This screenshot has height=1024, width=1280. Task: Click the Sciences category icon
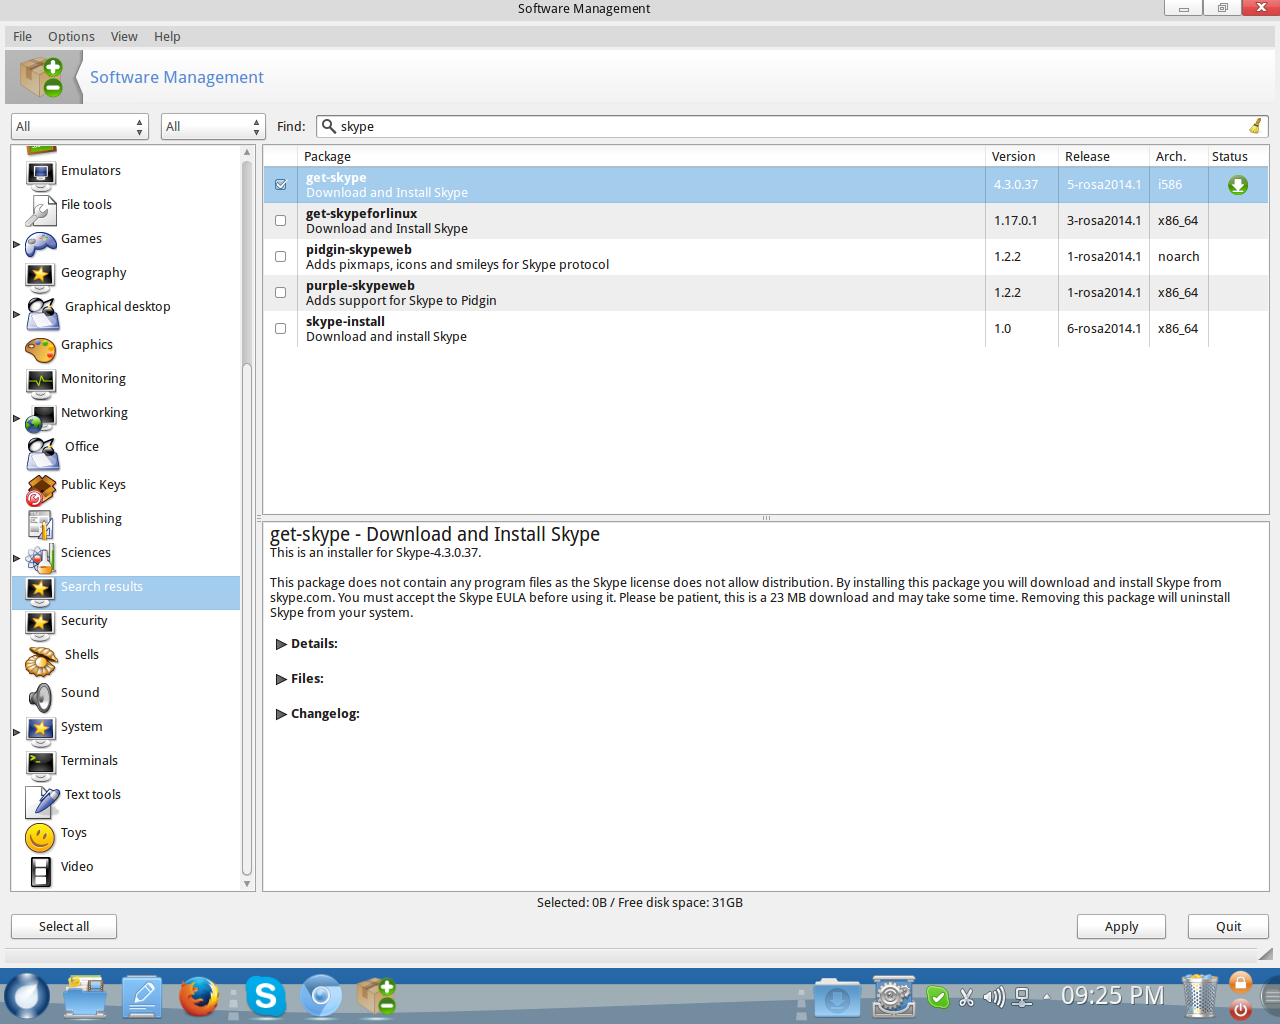point(41,557)
